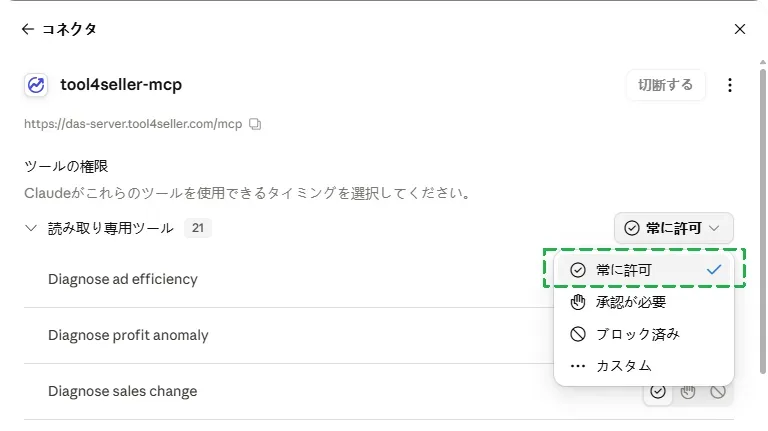Select カスタム option in the menu
This screenshot has height=431, width=768.
pos(644,366)
